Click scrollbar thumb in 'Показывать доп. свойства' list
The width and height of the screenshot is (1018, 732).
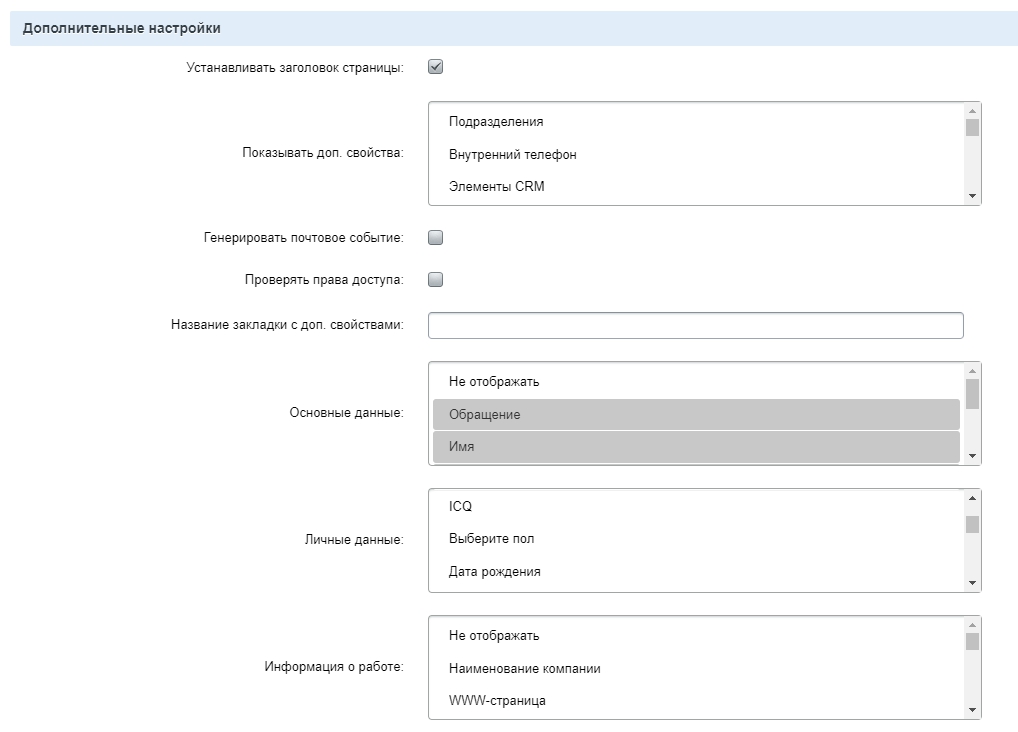972,127
